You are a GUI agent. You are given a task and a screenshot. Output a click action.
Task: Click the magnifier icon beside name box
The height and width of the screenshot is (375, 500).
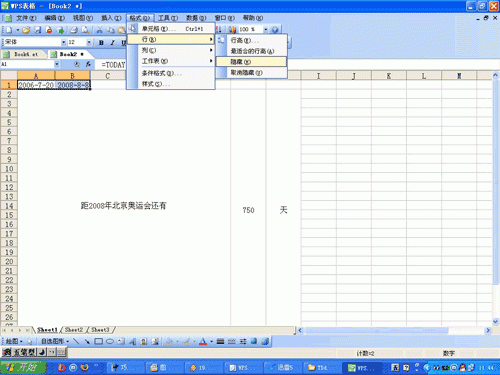77,64
